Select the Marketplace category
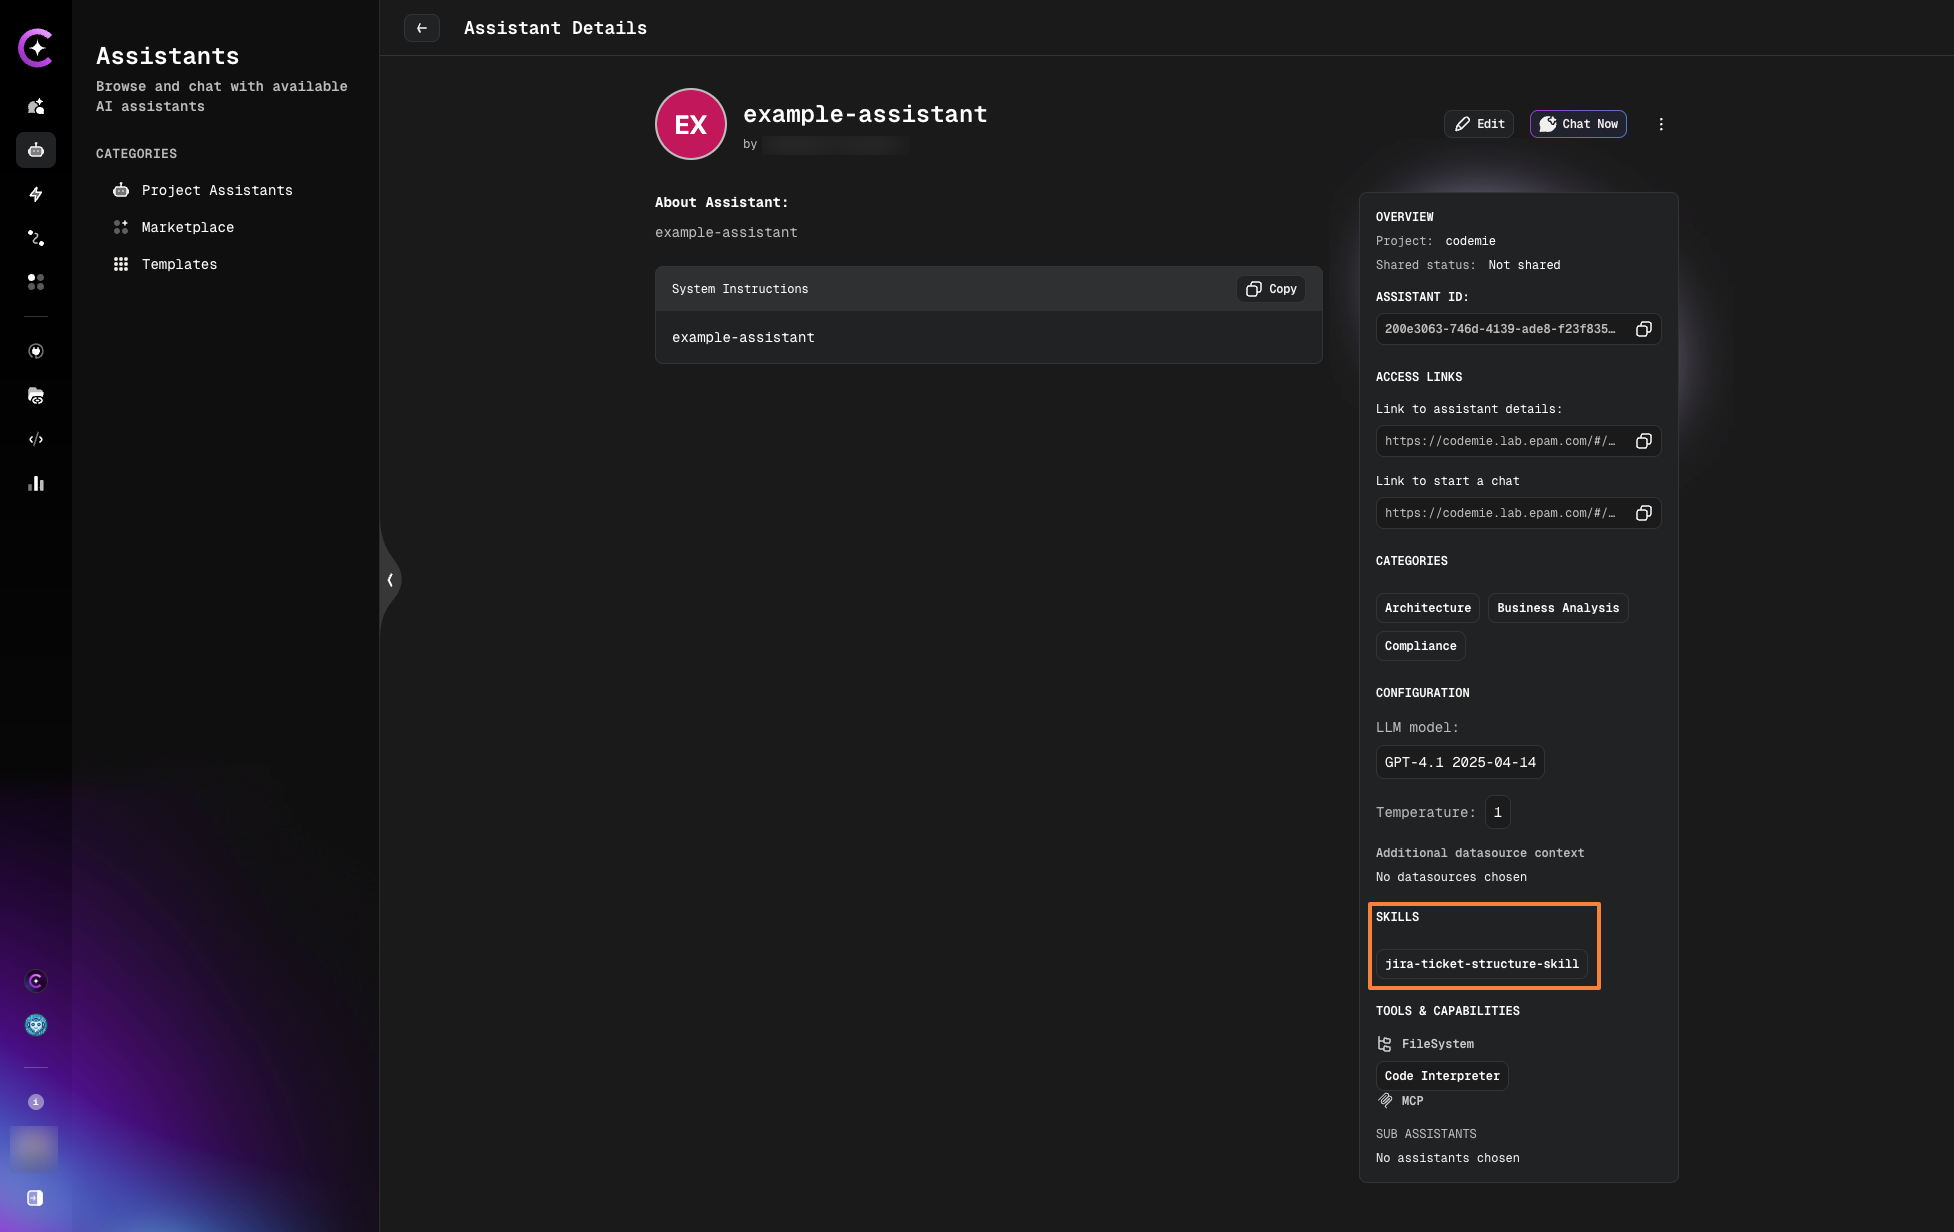This screenshot has width=1954, height=1232. (187, 227)
